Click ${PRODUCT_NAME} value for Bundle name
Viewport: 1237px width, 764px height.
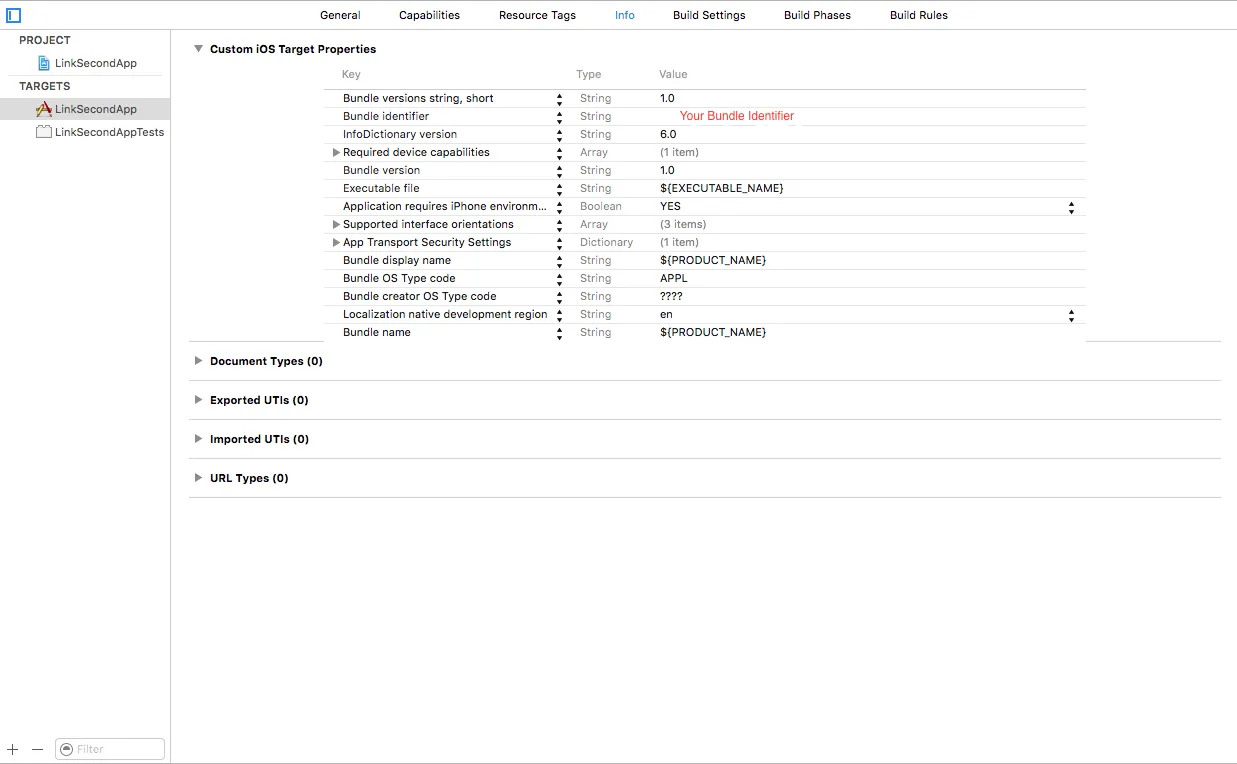[713, 332]
